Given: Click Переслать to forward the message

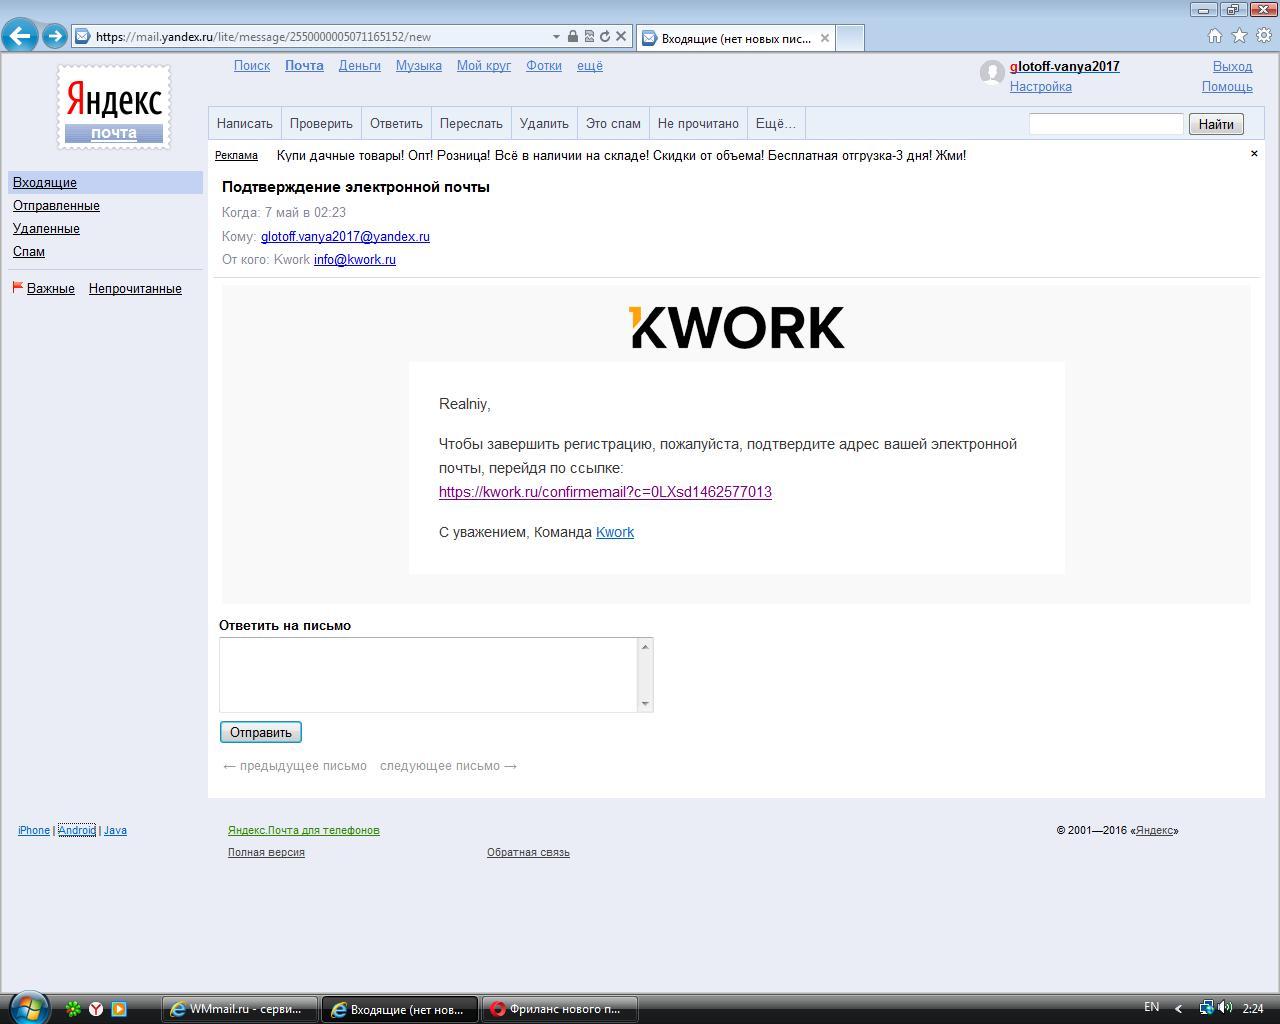Looking at the screenshot, I should click(x=471, y=123).
